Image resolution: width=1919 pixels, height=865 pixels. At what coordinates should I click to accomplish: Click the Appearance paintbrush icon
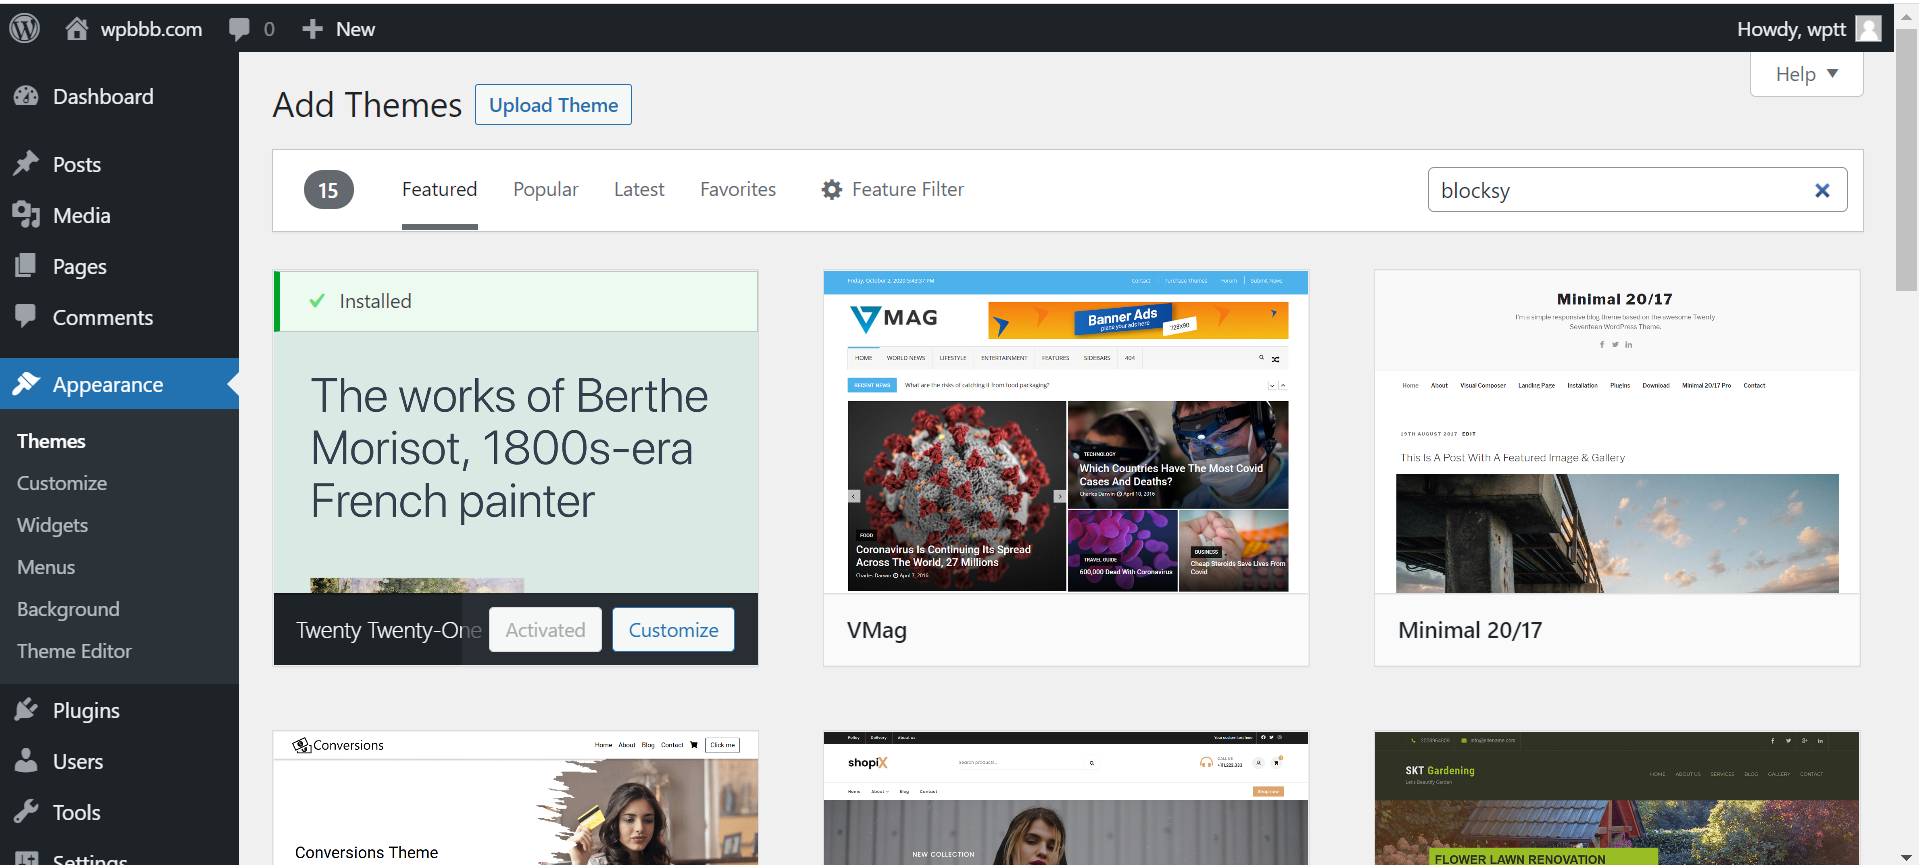click(x=26, y=384)
